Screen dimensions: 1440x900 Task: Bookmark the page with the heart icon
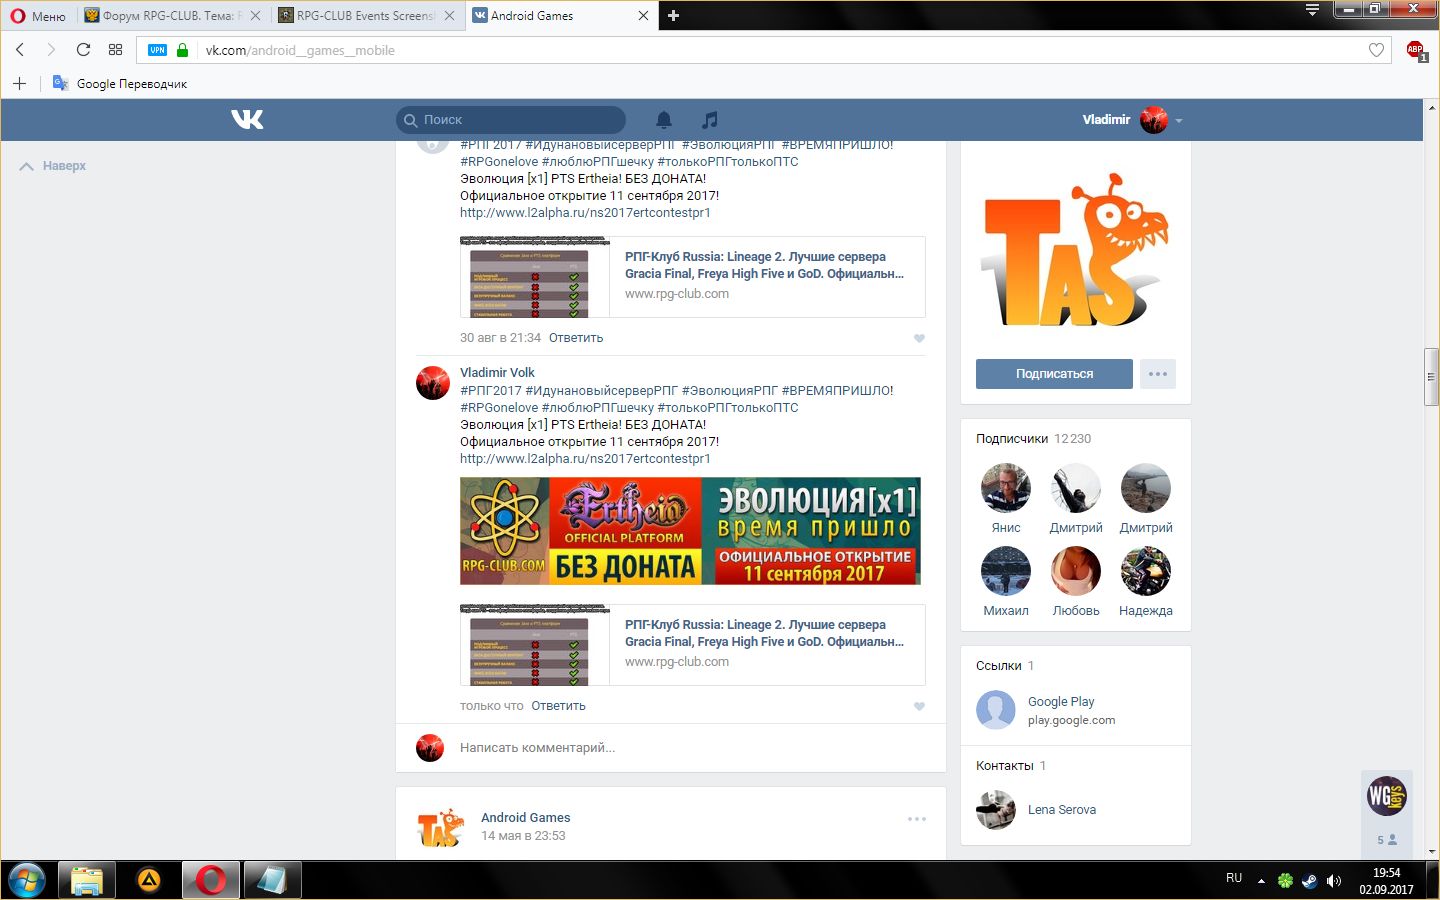1376,50
